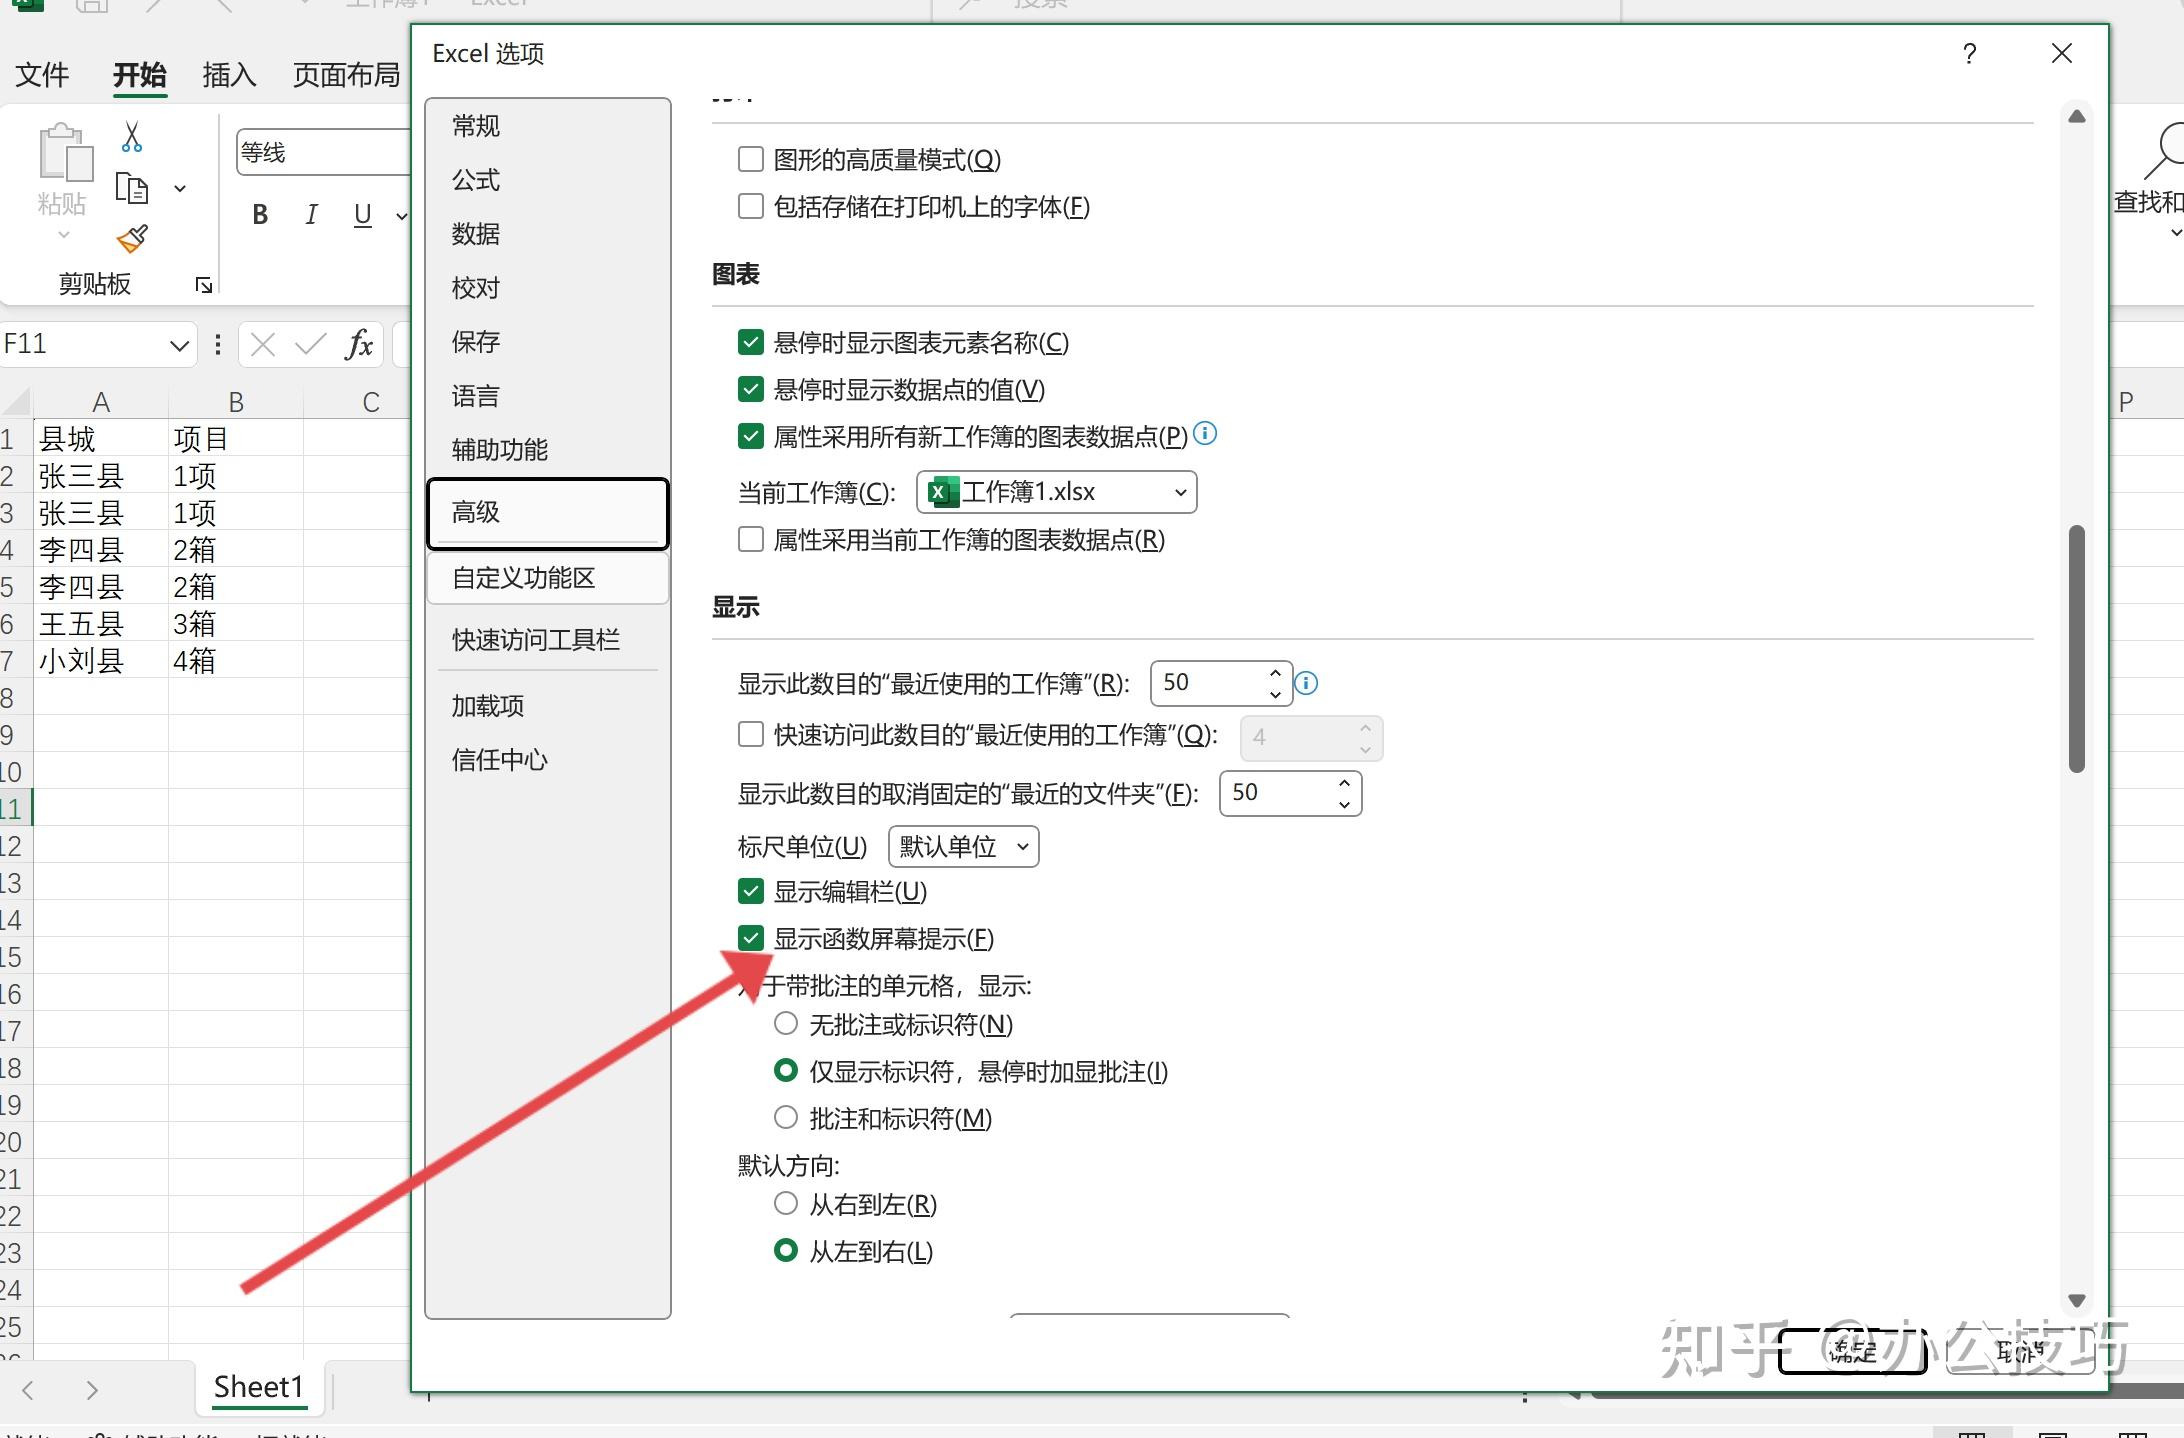This screenshot has height=1438, width=2184.
Task: Click the Enter checkmark in formula bar
Action: (311, 345)
